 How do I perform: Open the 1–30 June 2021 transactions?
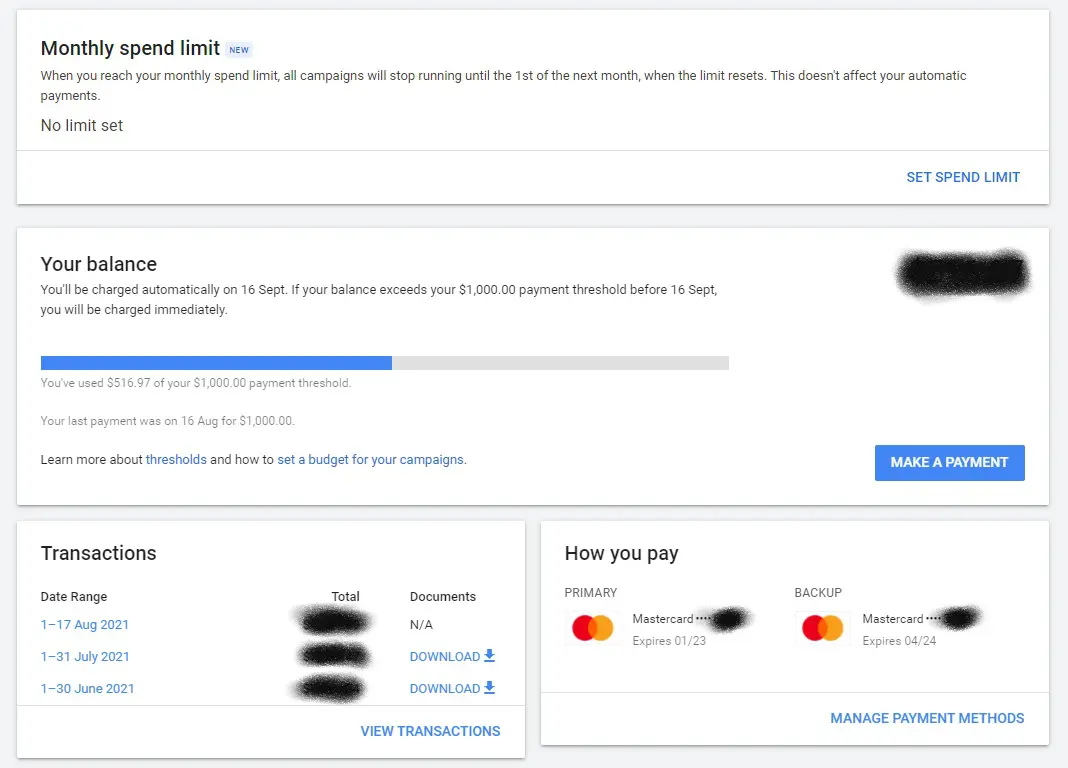point(87,689)
